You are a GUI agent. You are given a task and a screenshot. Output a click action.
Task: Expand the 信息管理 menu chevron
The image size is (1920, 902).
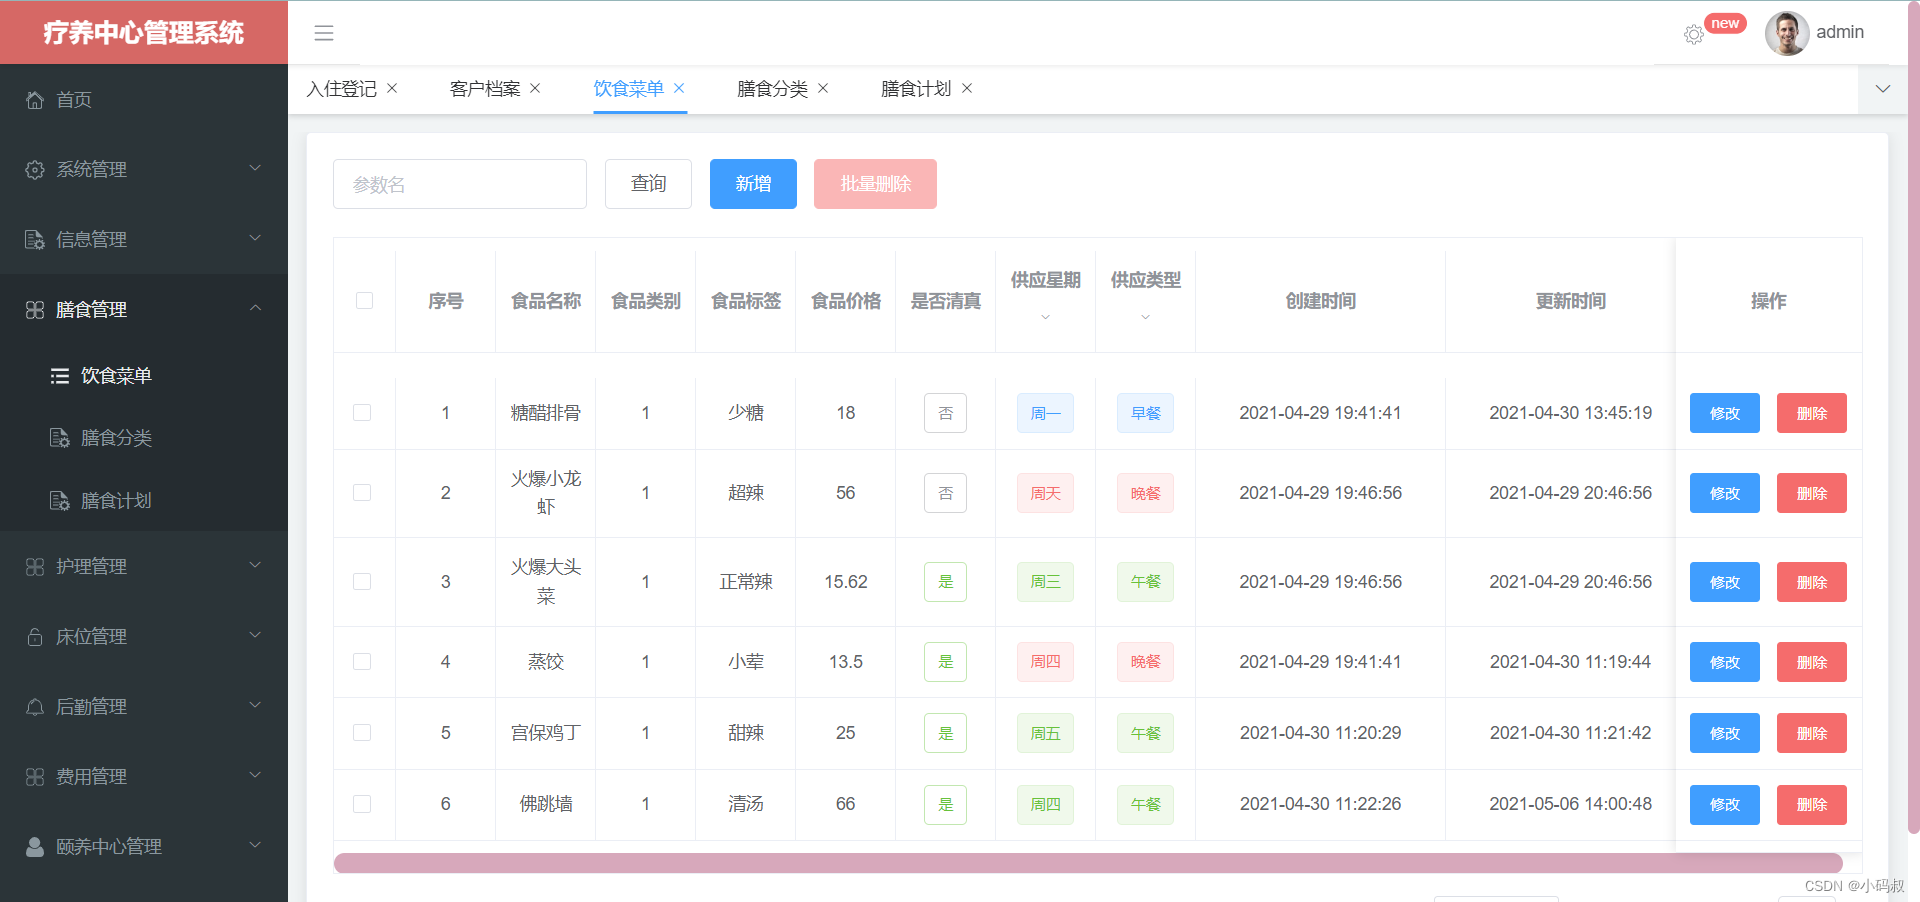point(255,238)
